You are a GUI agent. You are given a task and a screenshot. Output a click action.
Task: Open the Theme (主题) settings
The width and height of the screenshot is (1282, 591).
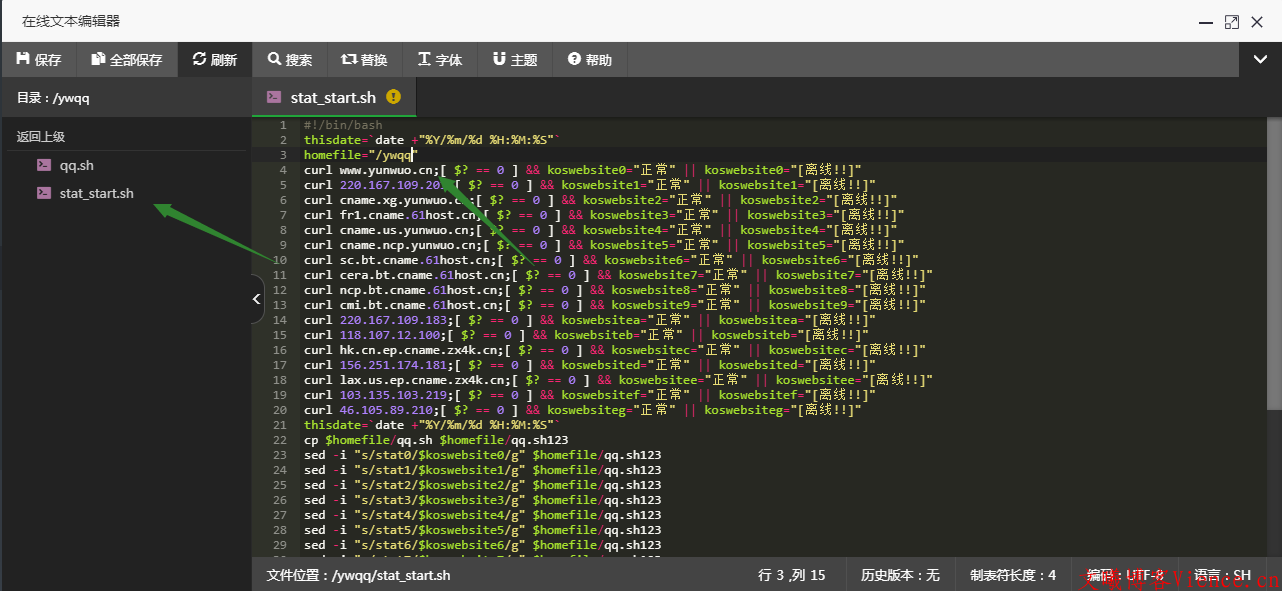pos(514,60)
